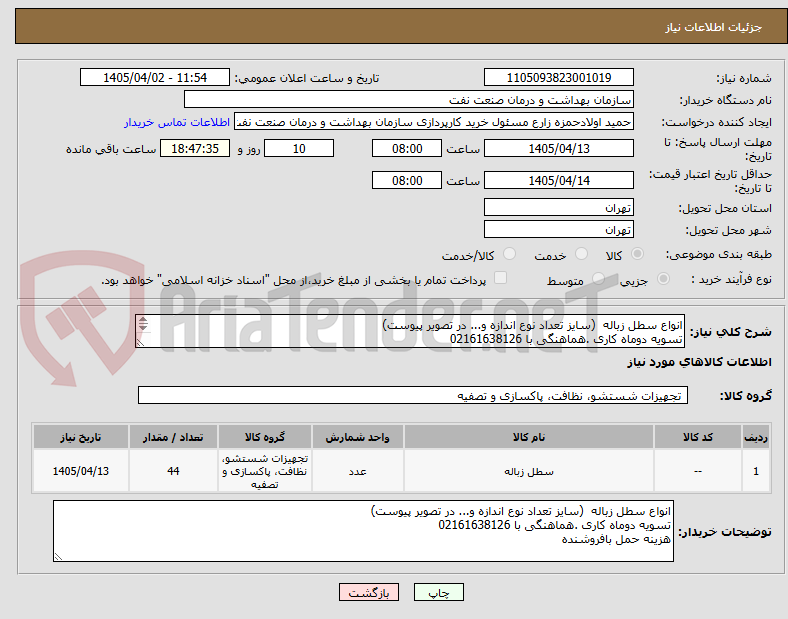Click the remaining days field showing 10
The height and width of the screenshot is (619, 788).
tap(299, 149)
